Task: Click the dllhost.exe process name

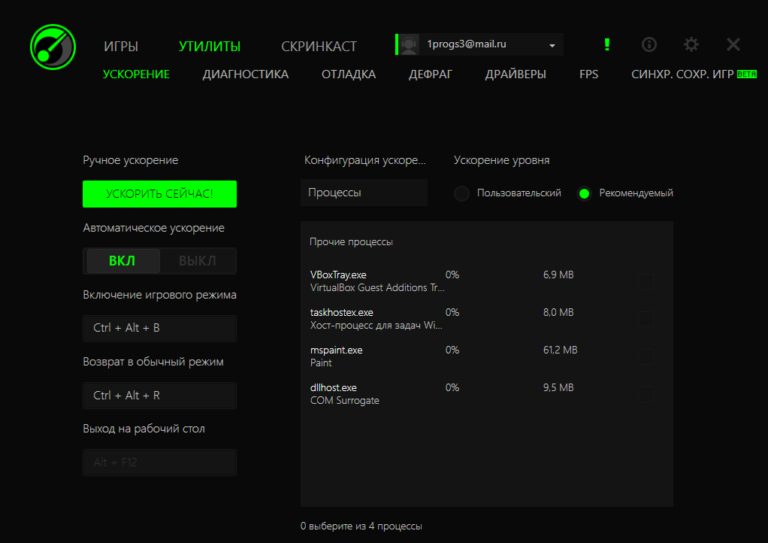Action: coord(333,387)
